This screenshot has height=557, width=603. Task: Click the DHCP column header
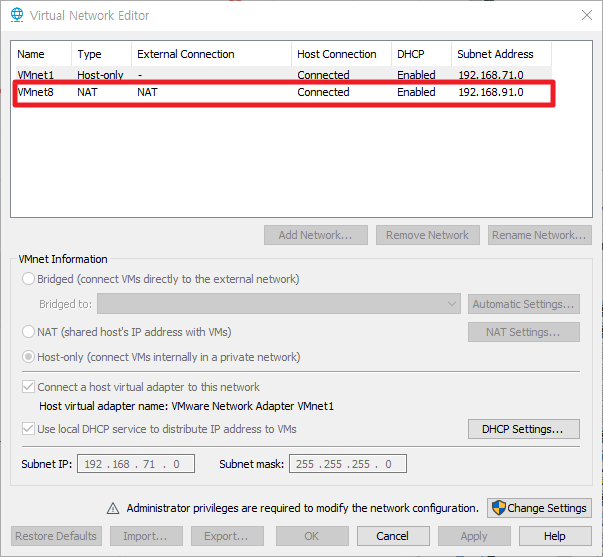tap(421, 54)
